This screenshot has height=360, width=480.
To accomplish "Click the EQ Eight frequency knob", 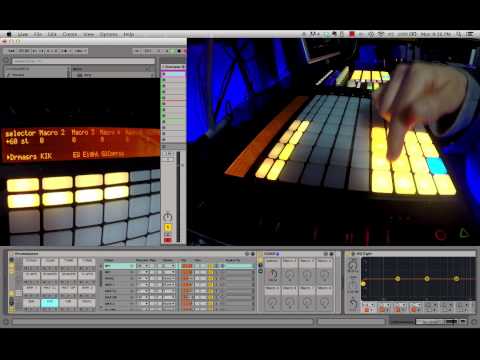I will [x=353, y=266].
